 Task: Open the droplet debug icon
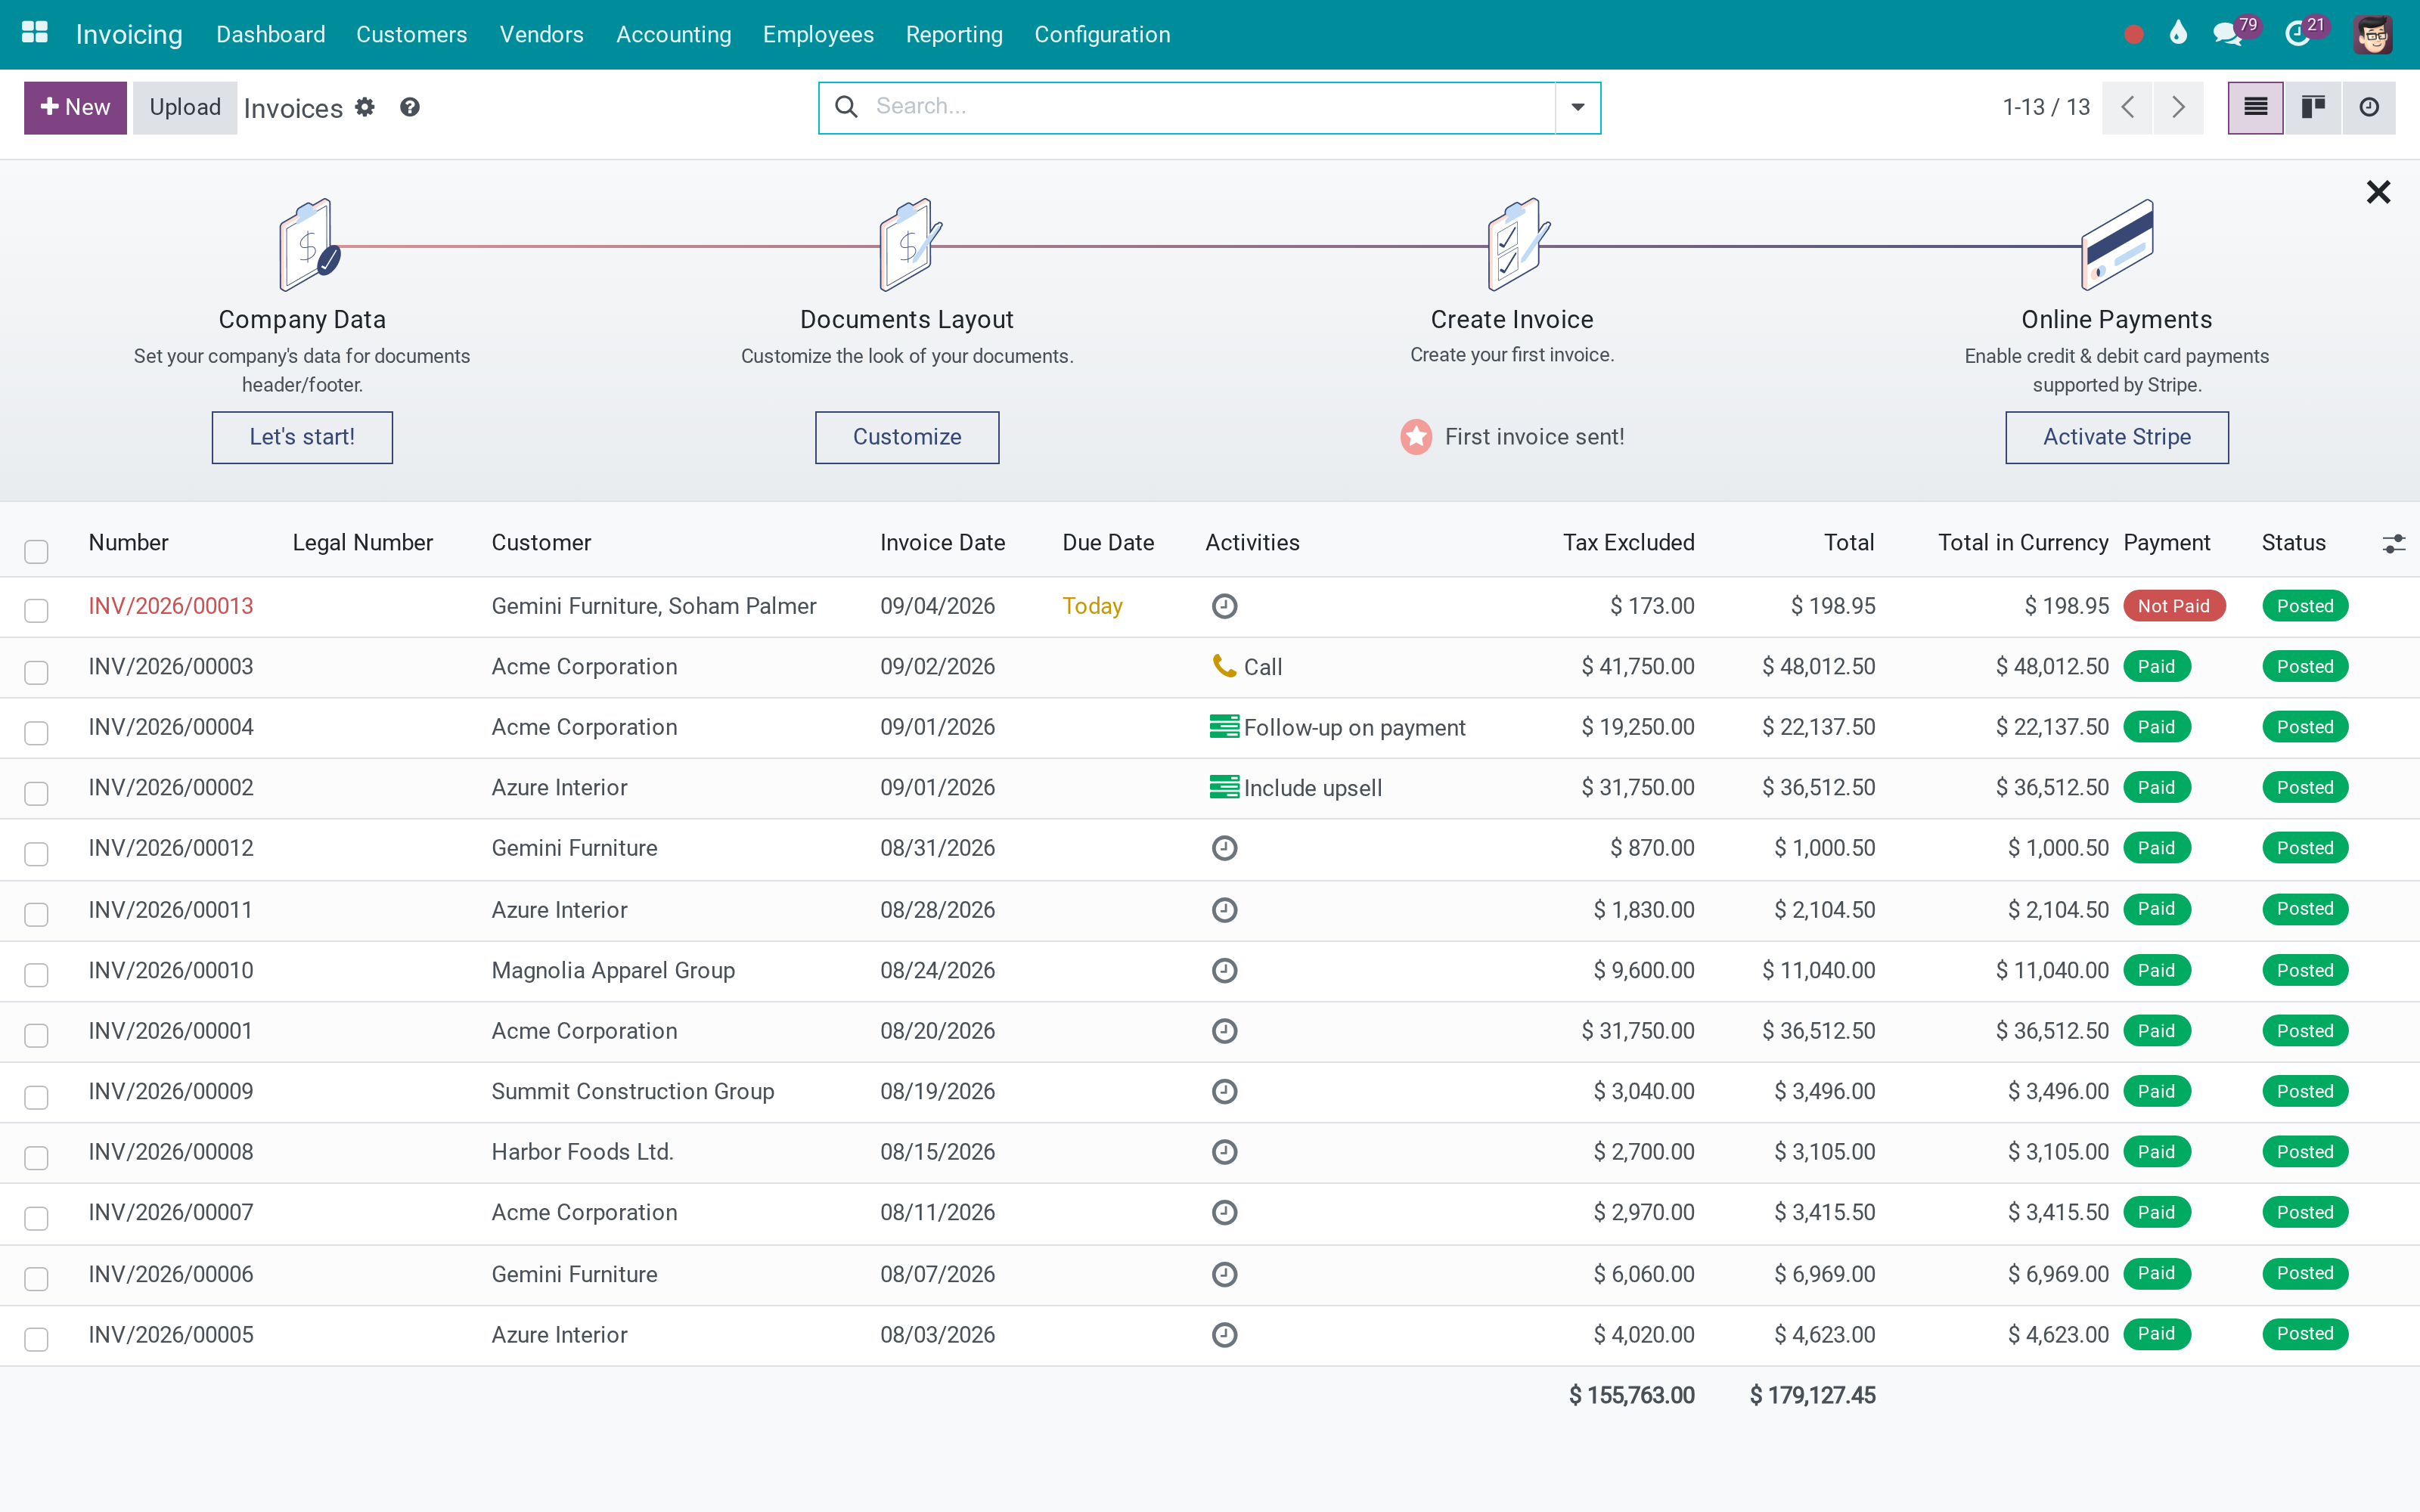(2178, 34)
